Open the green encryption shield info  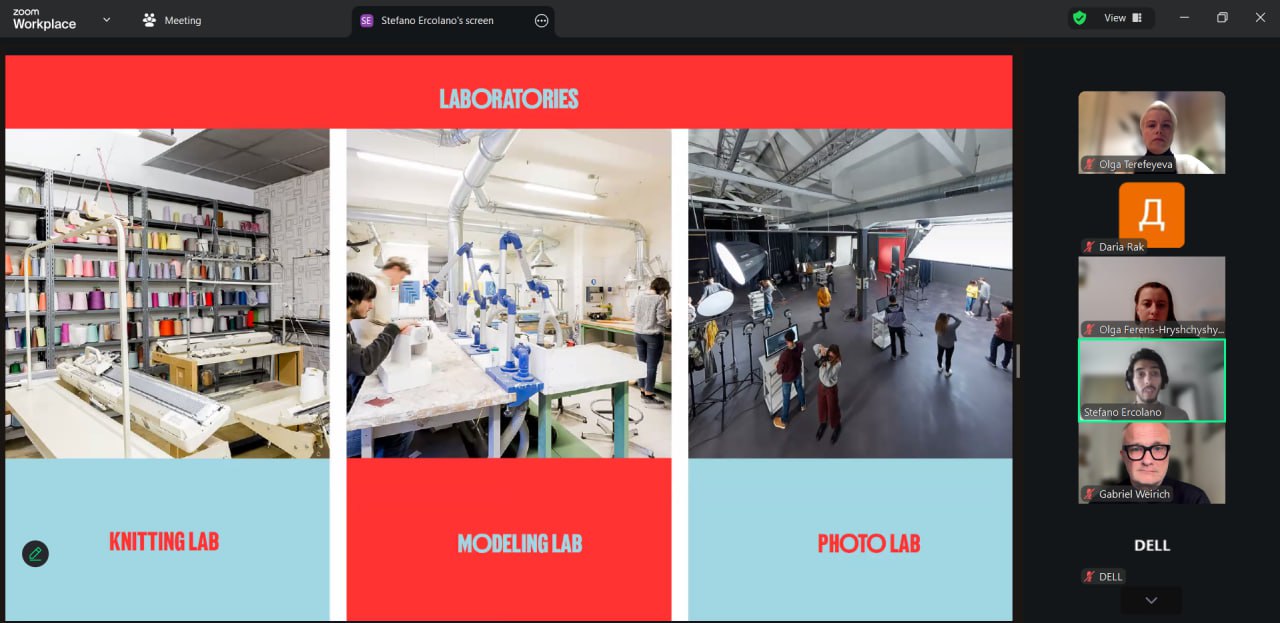(1079, 18)
